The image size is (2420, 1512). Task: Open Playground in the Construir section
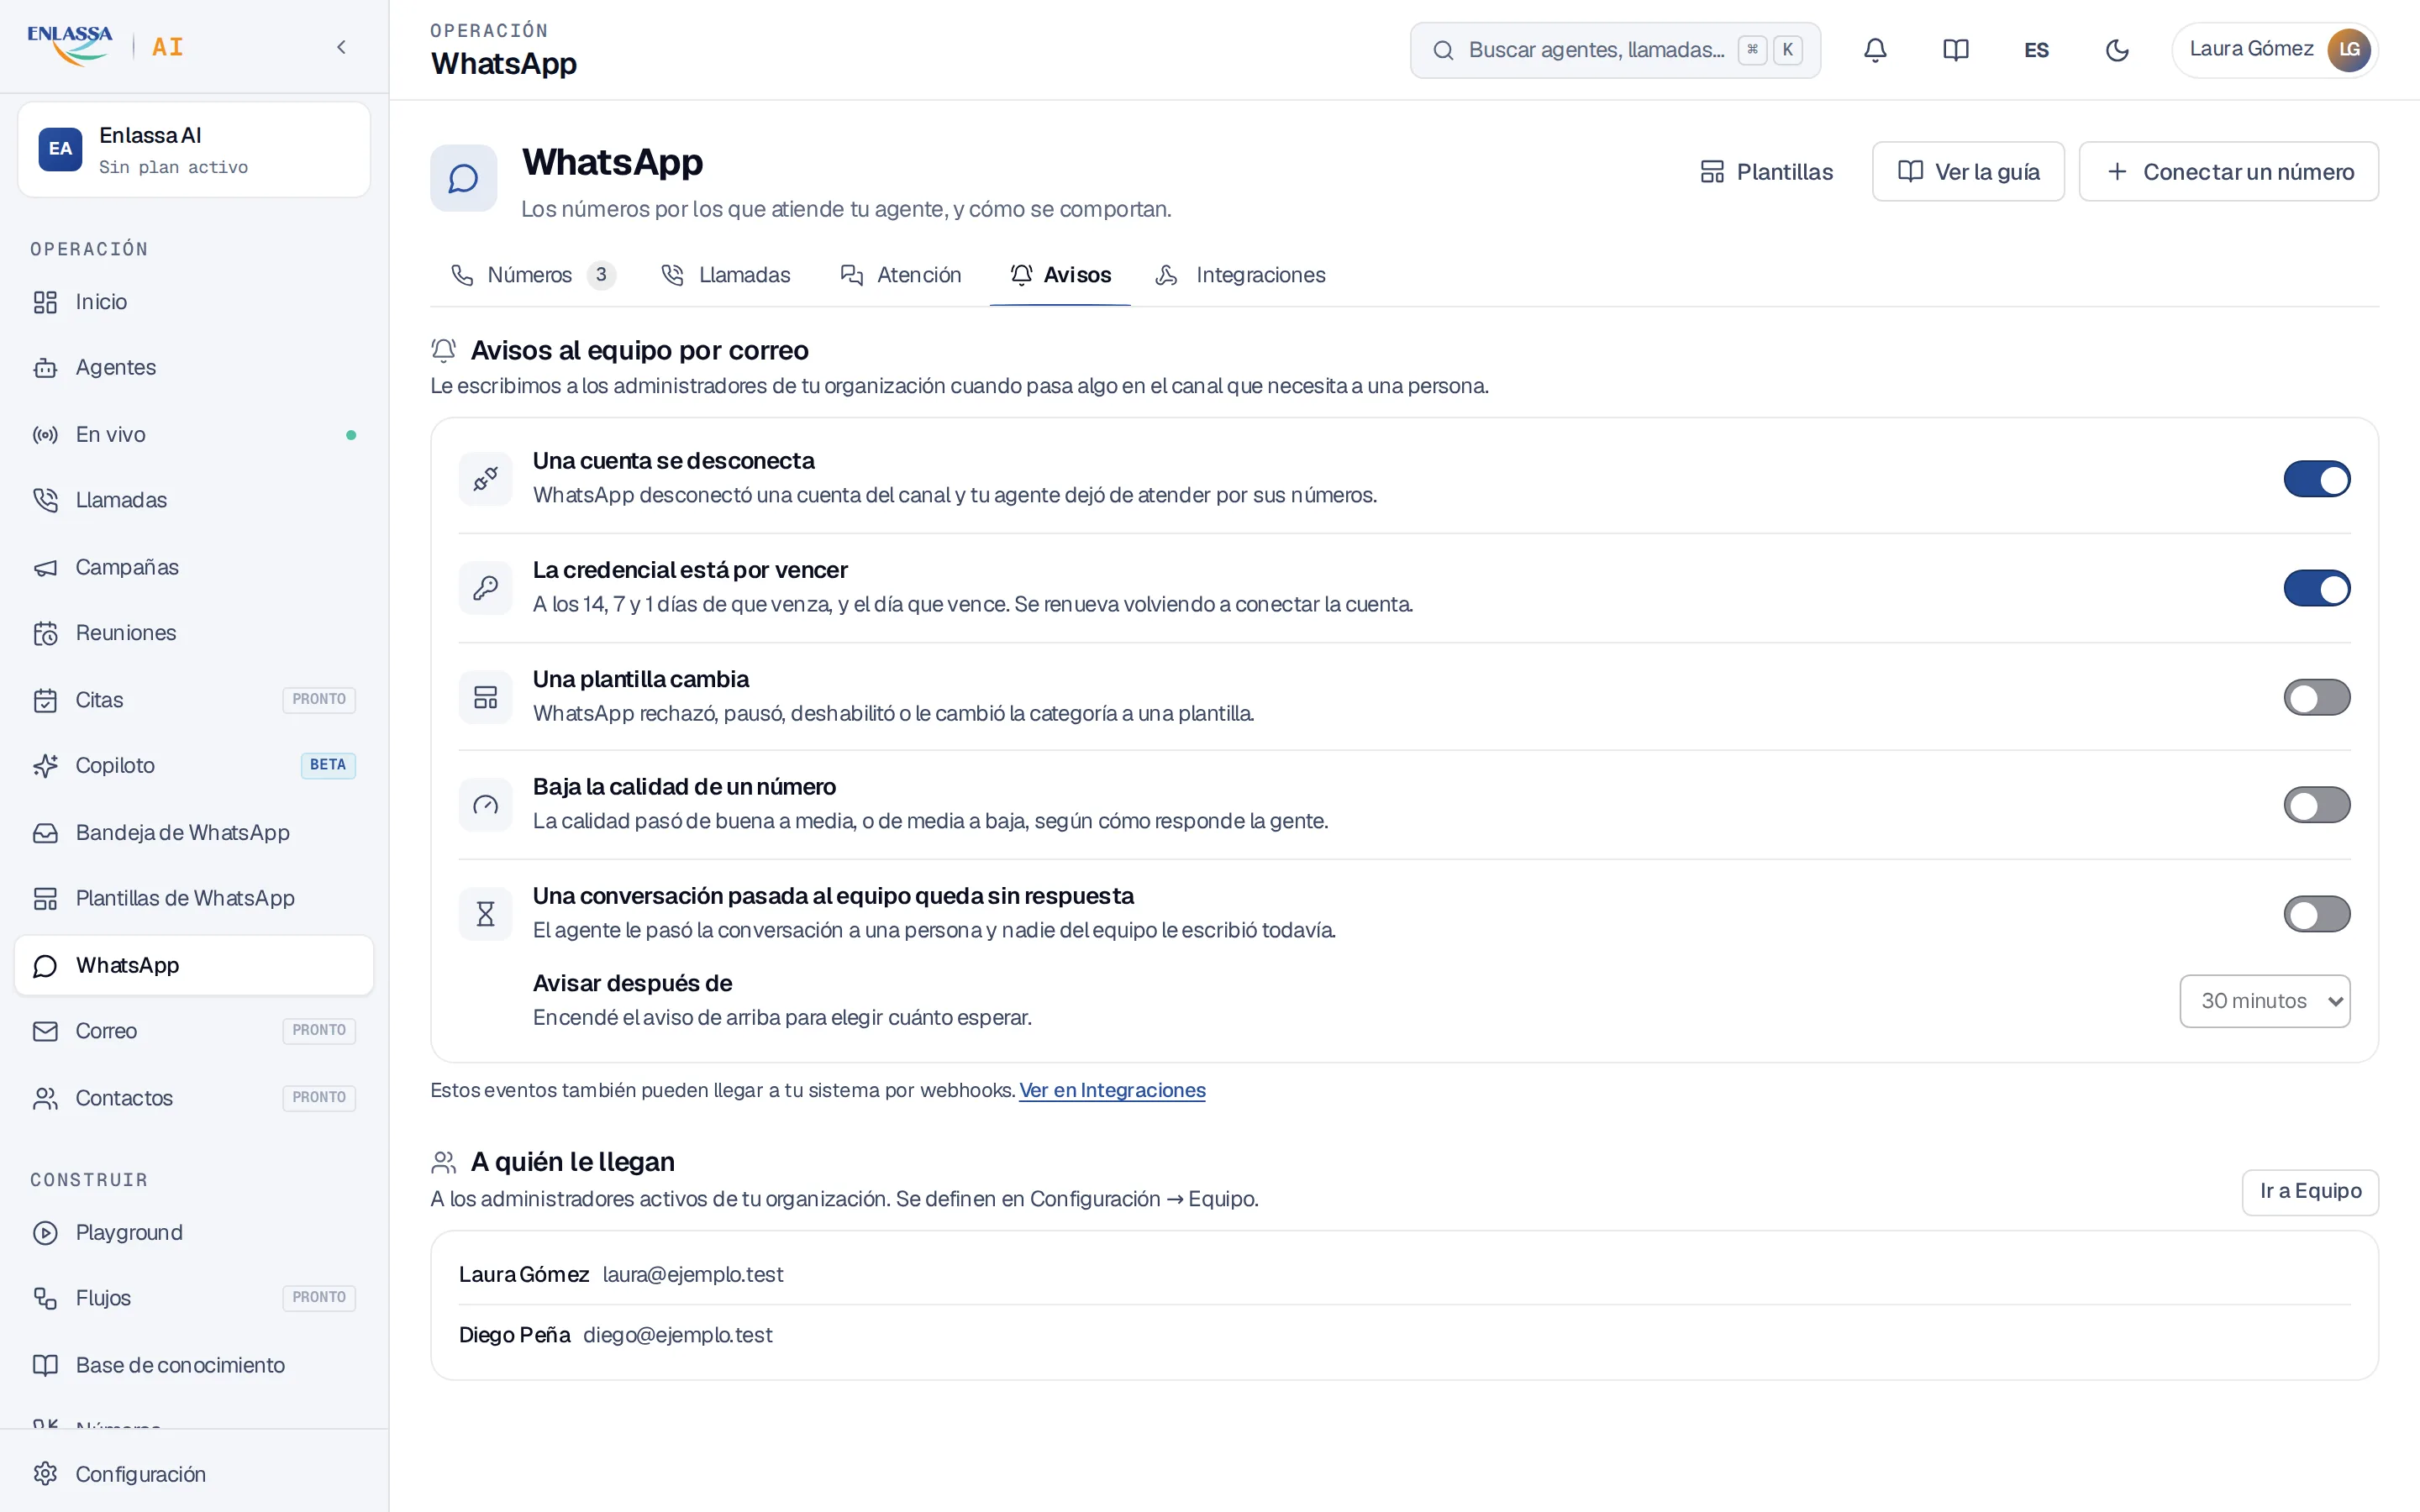[x=194, y=1233]
